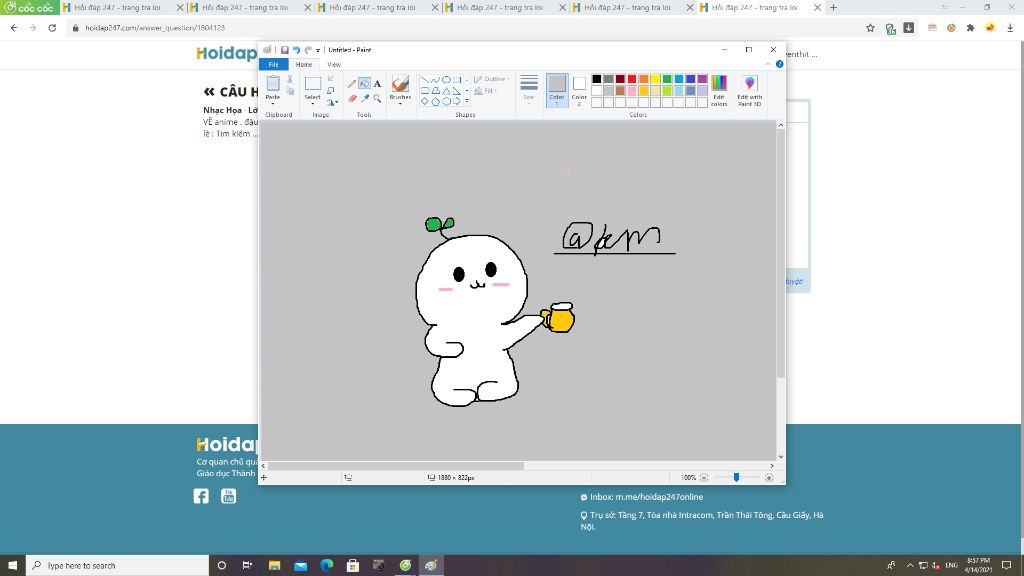Click the Crop icon in Image group

pyautogui.click(x=330, y=79)
